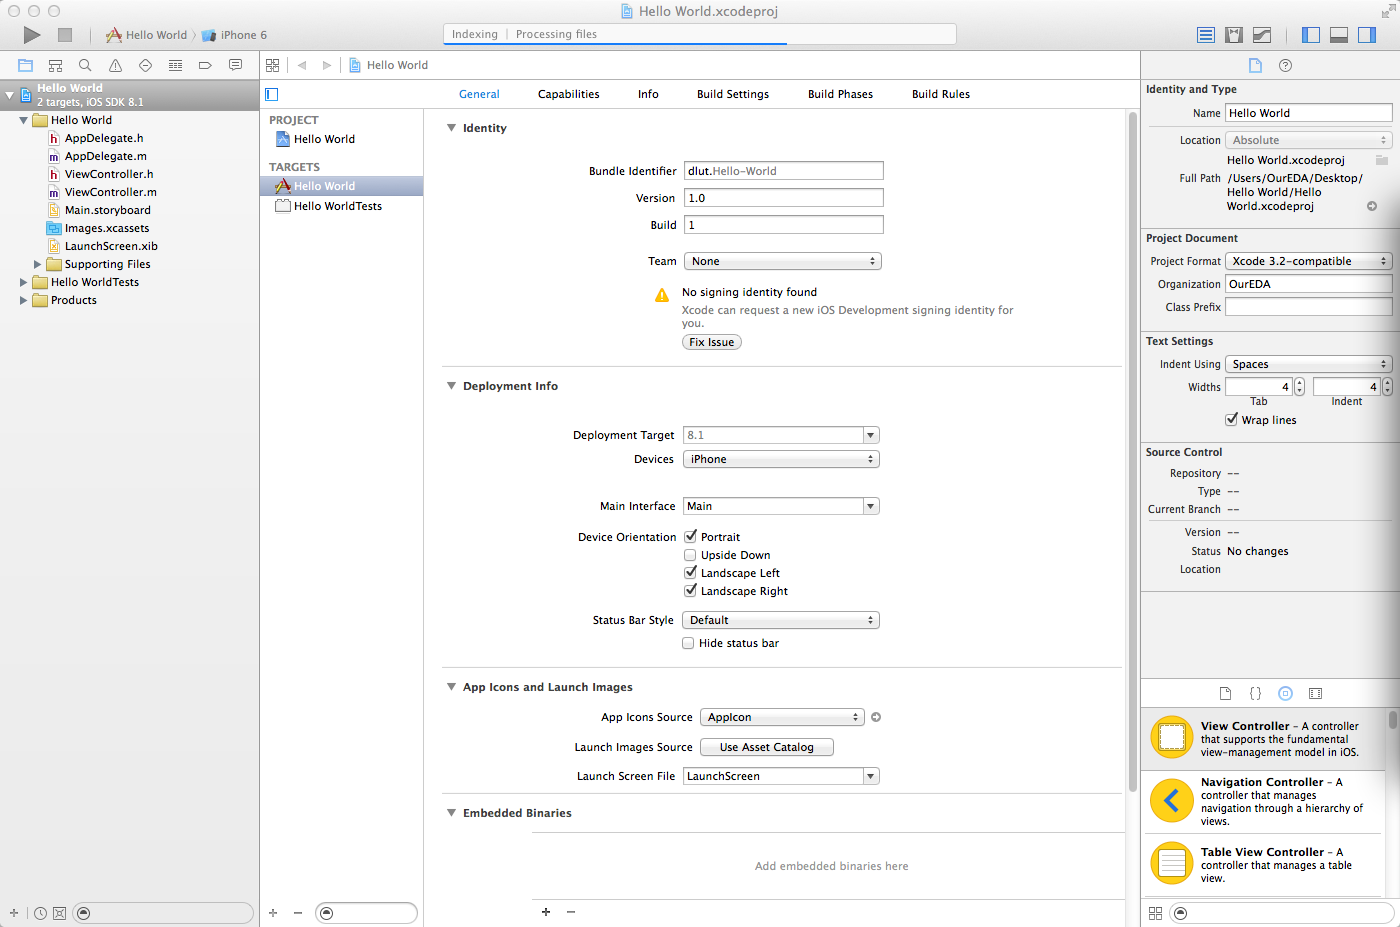
Task: Toggle Portrait orientation checkbox
Action: 690,536
